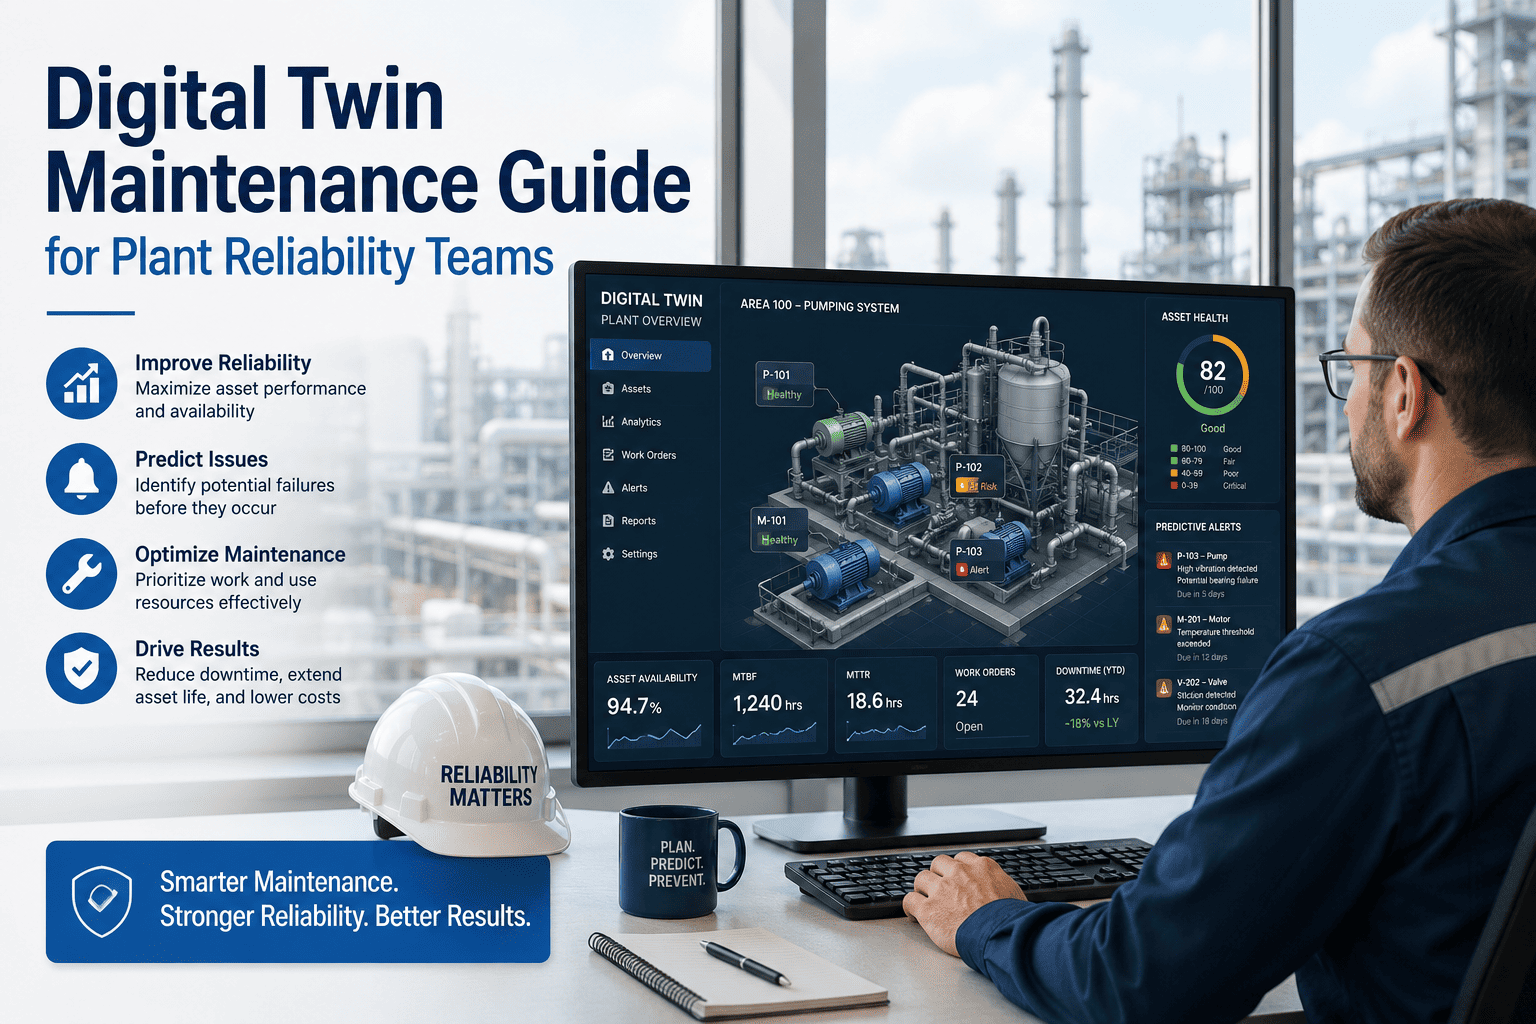Click the "ASSET HEALTH" panel heading
Viewport: 1536px width, 1024px height.
click(x=1194, y=317)
